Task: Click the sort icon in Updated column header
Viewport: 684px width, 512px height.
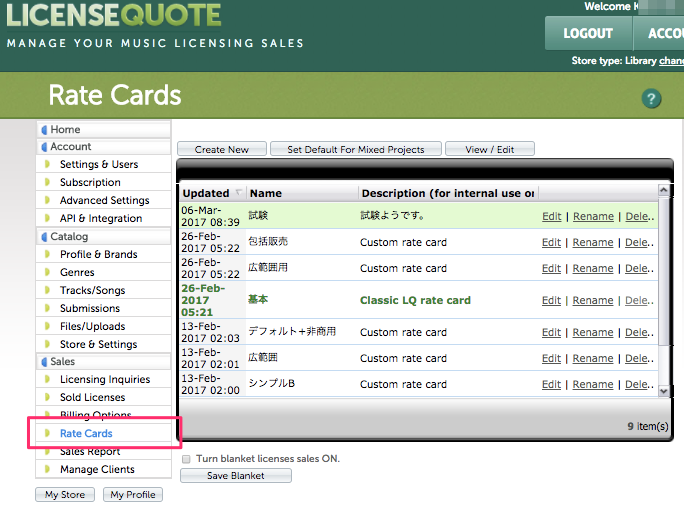Action: pos(238,193)
